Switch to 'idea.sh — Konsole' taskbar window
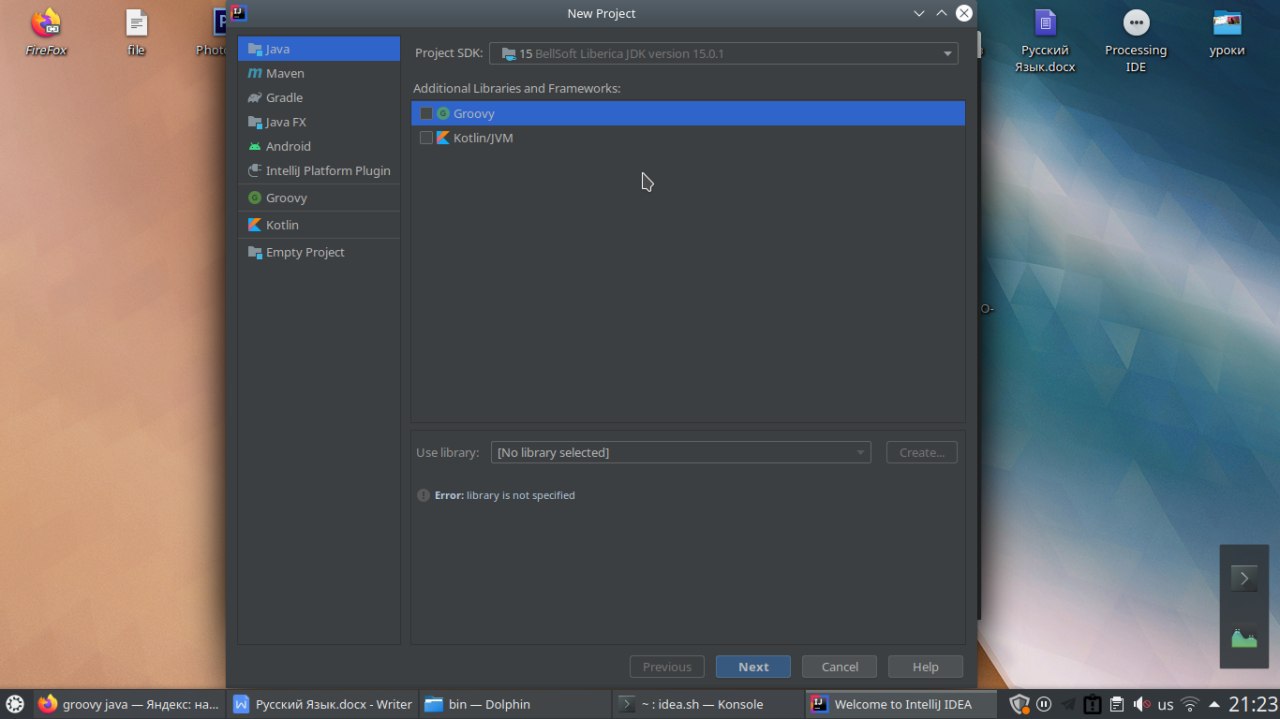Screen dimensions: 1280x719 [708, 704]
